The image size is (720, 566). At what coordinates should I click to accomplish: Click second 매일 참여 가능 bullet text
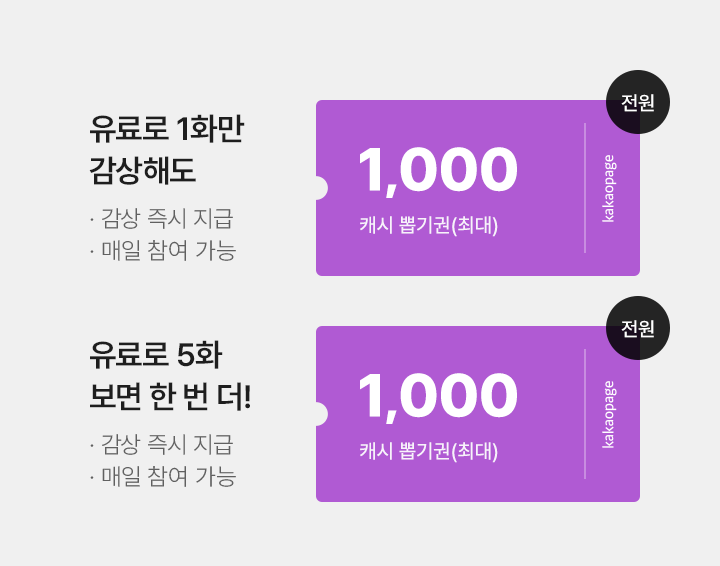pos(163,476)
